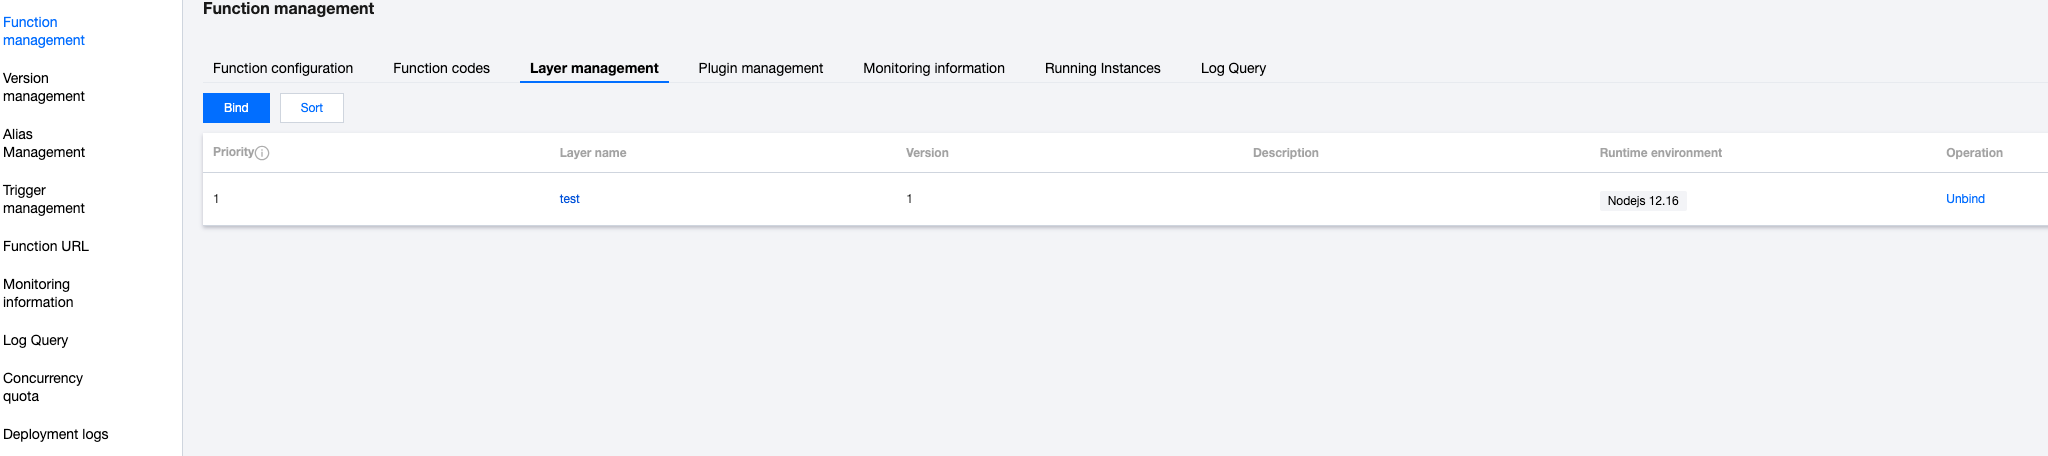Select the Layer management tab
Image resolution: width=2048 pixels, height=456 pixels.
594,68
